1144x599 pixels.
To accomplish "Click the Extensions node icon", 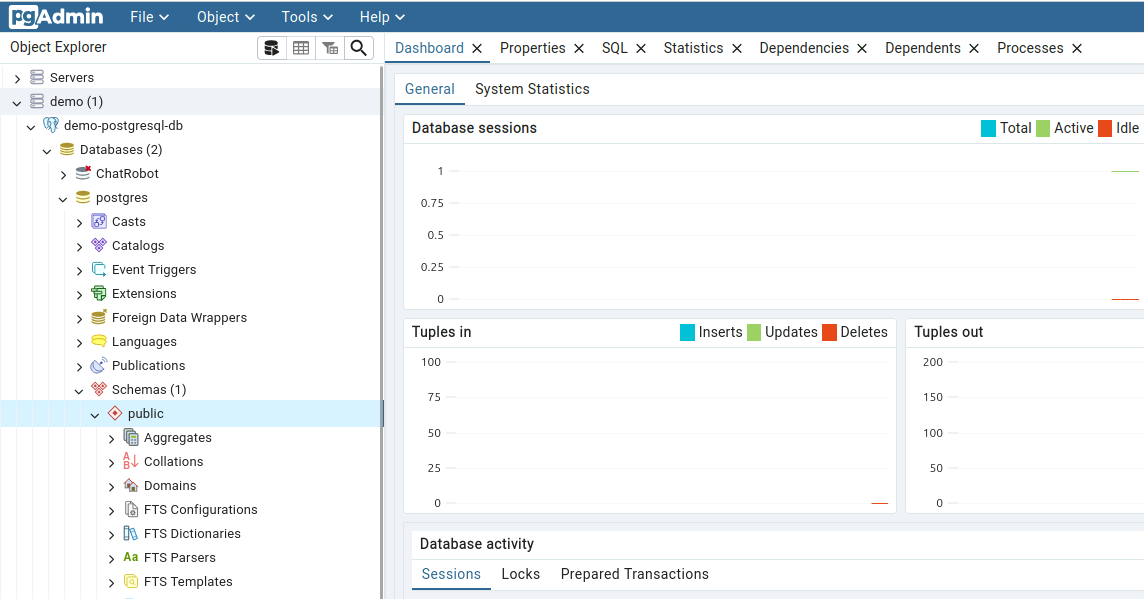I will [x=99, y=294].
